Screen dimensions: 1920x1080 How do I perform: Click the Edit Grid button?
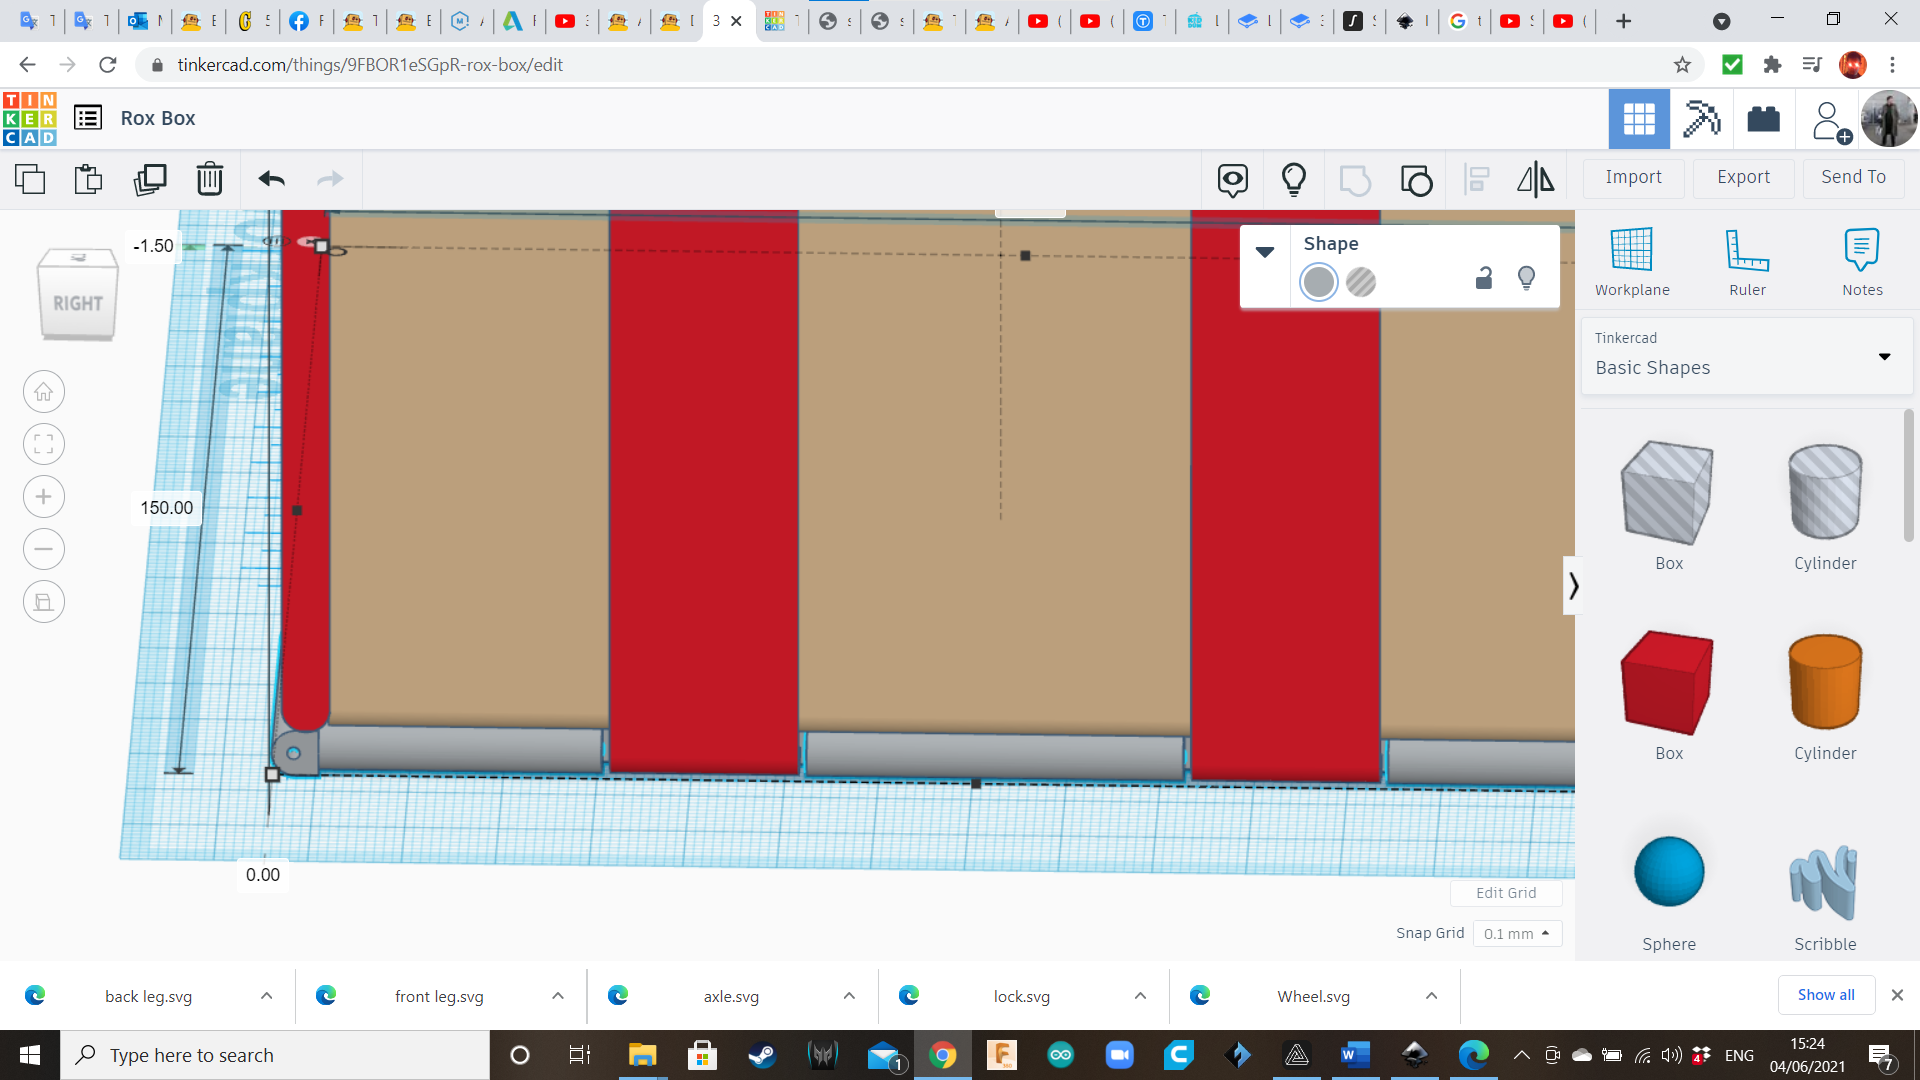[1505, 893]
